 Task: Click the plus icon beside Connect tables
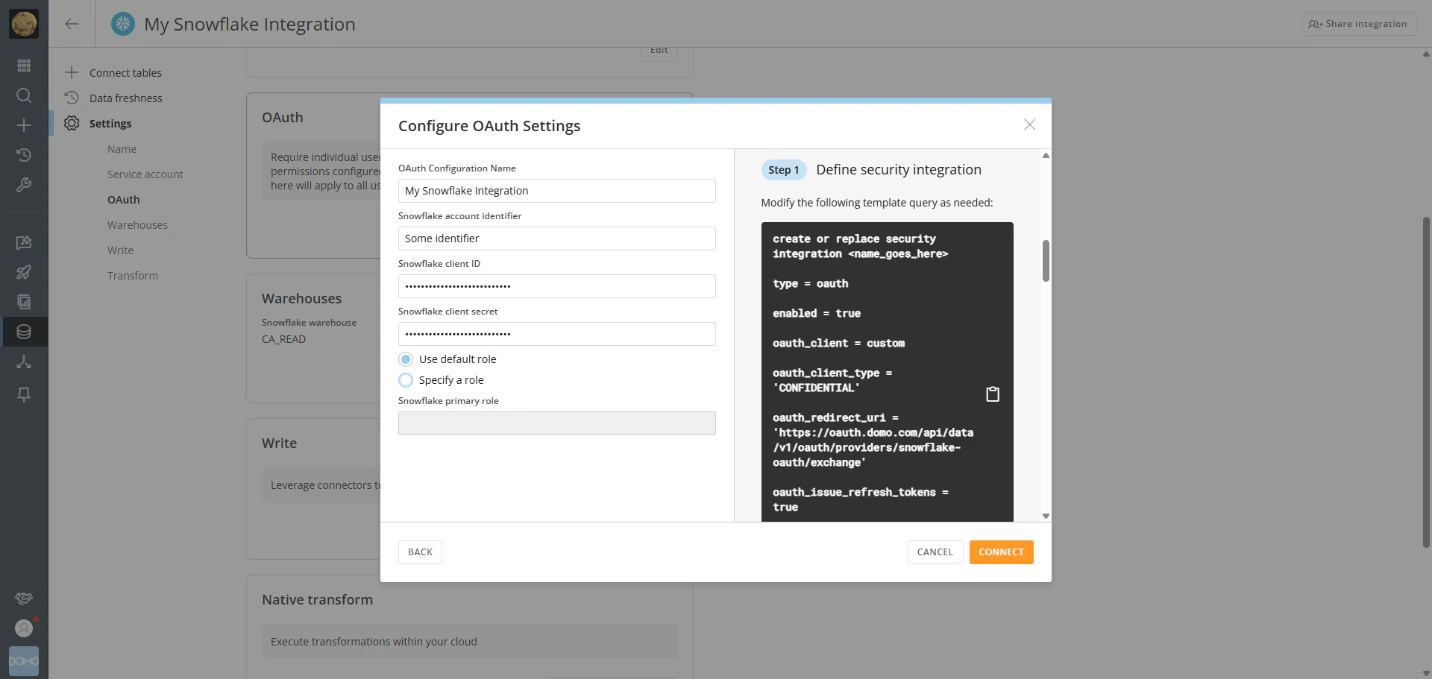tap(71, 73)
